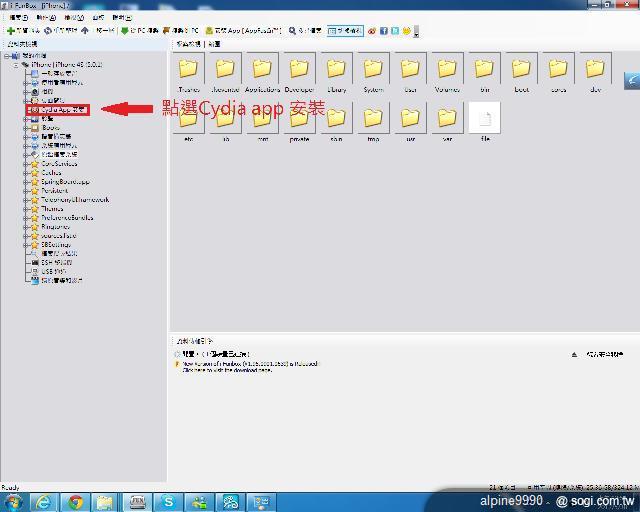Open the bin folder icon
640x512 pixels.
484,68
